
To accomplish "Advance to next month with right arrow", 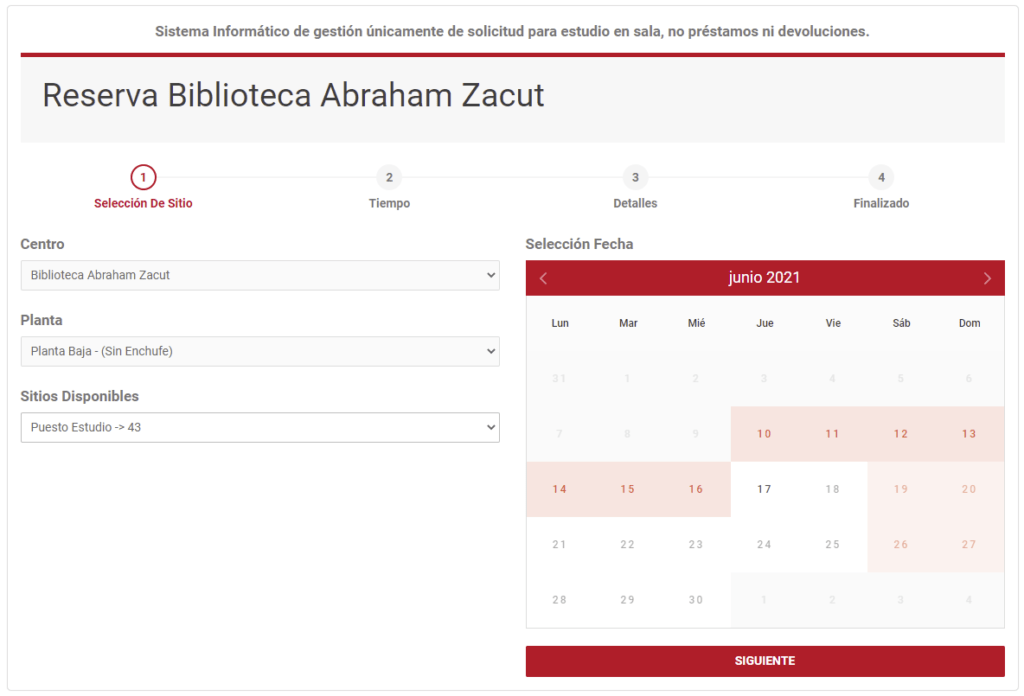I will (x=987, y=278).
